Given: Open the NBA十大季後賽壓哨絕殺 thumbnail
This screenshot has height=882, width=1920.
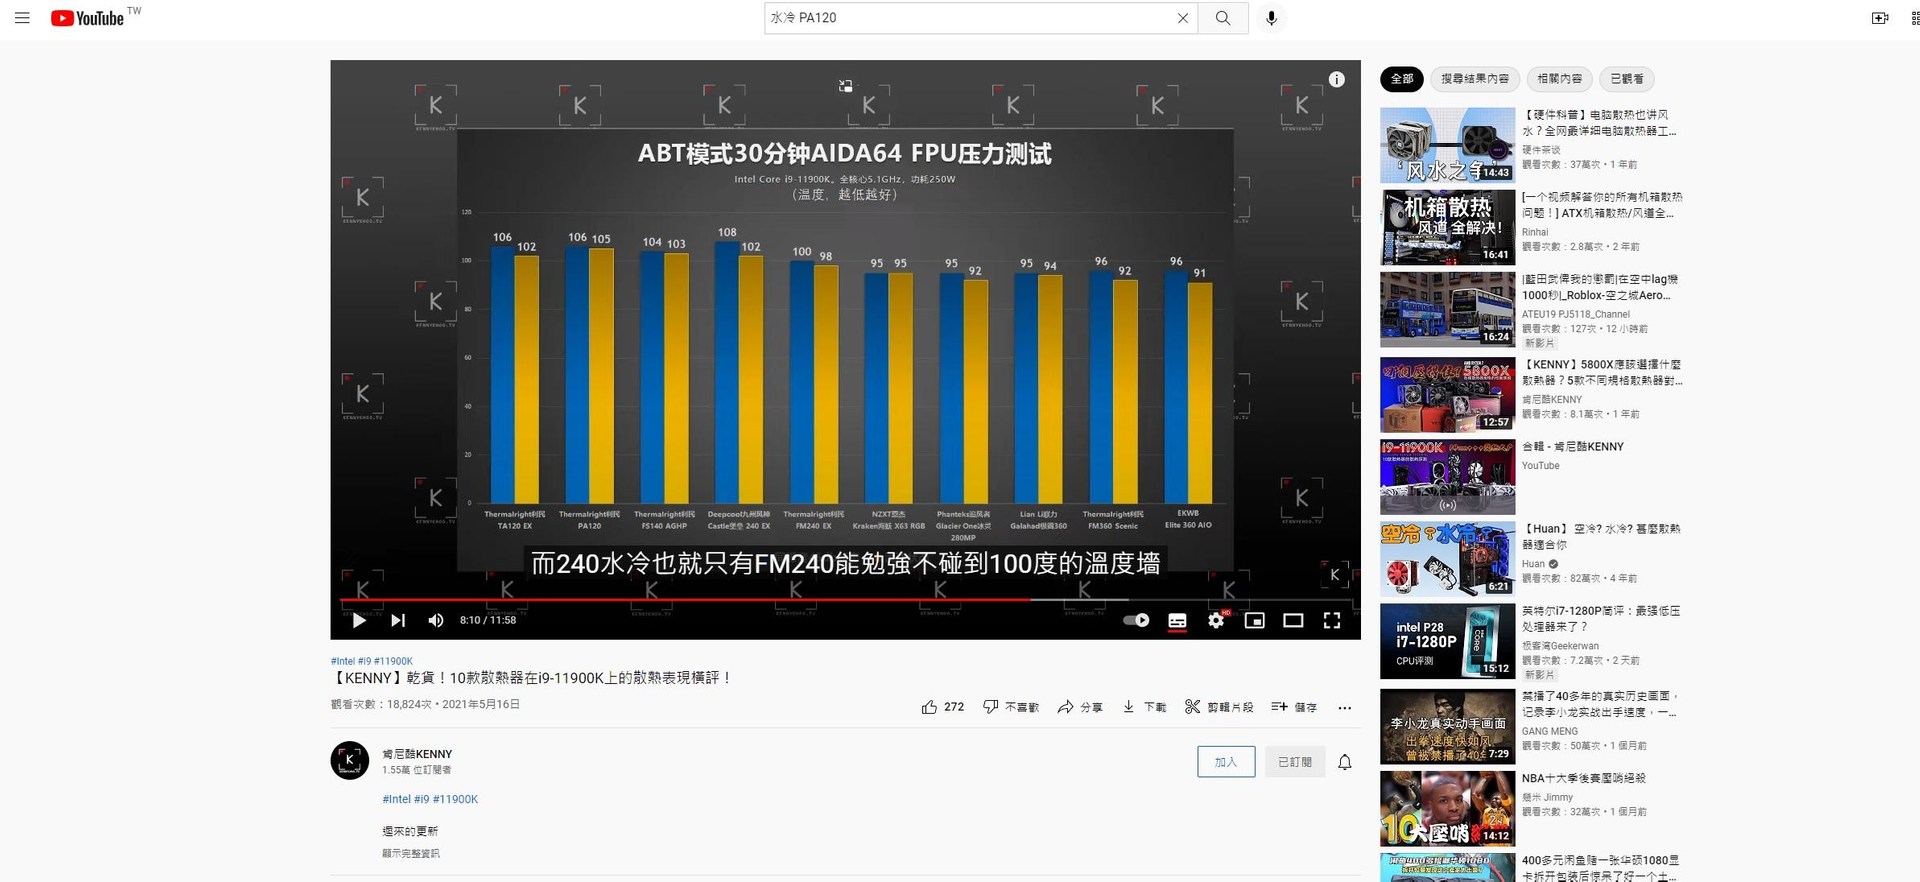Looking at the screenshot, I should 1447,808.
